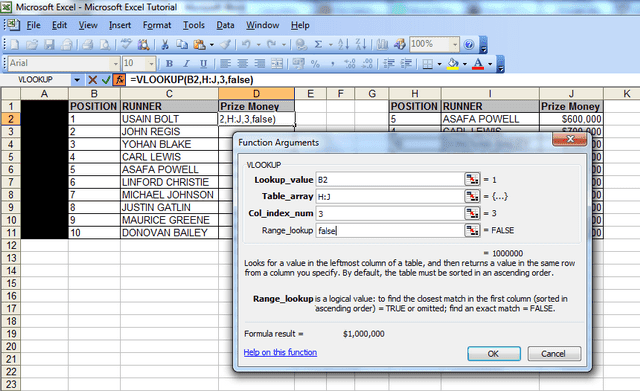The width and height of the screenshot is (640, 391).
Task: Open the Format menu
Action: [x=157, y=25]
